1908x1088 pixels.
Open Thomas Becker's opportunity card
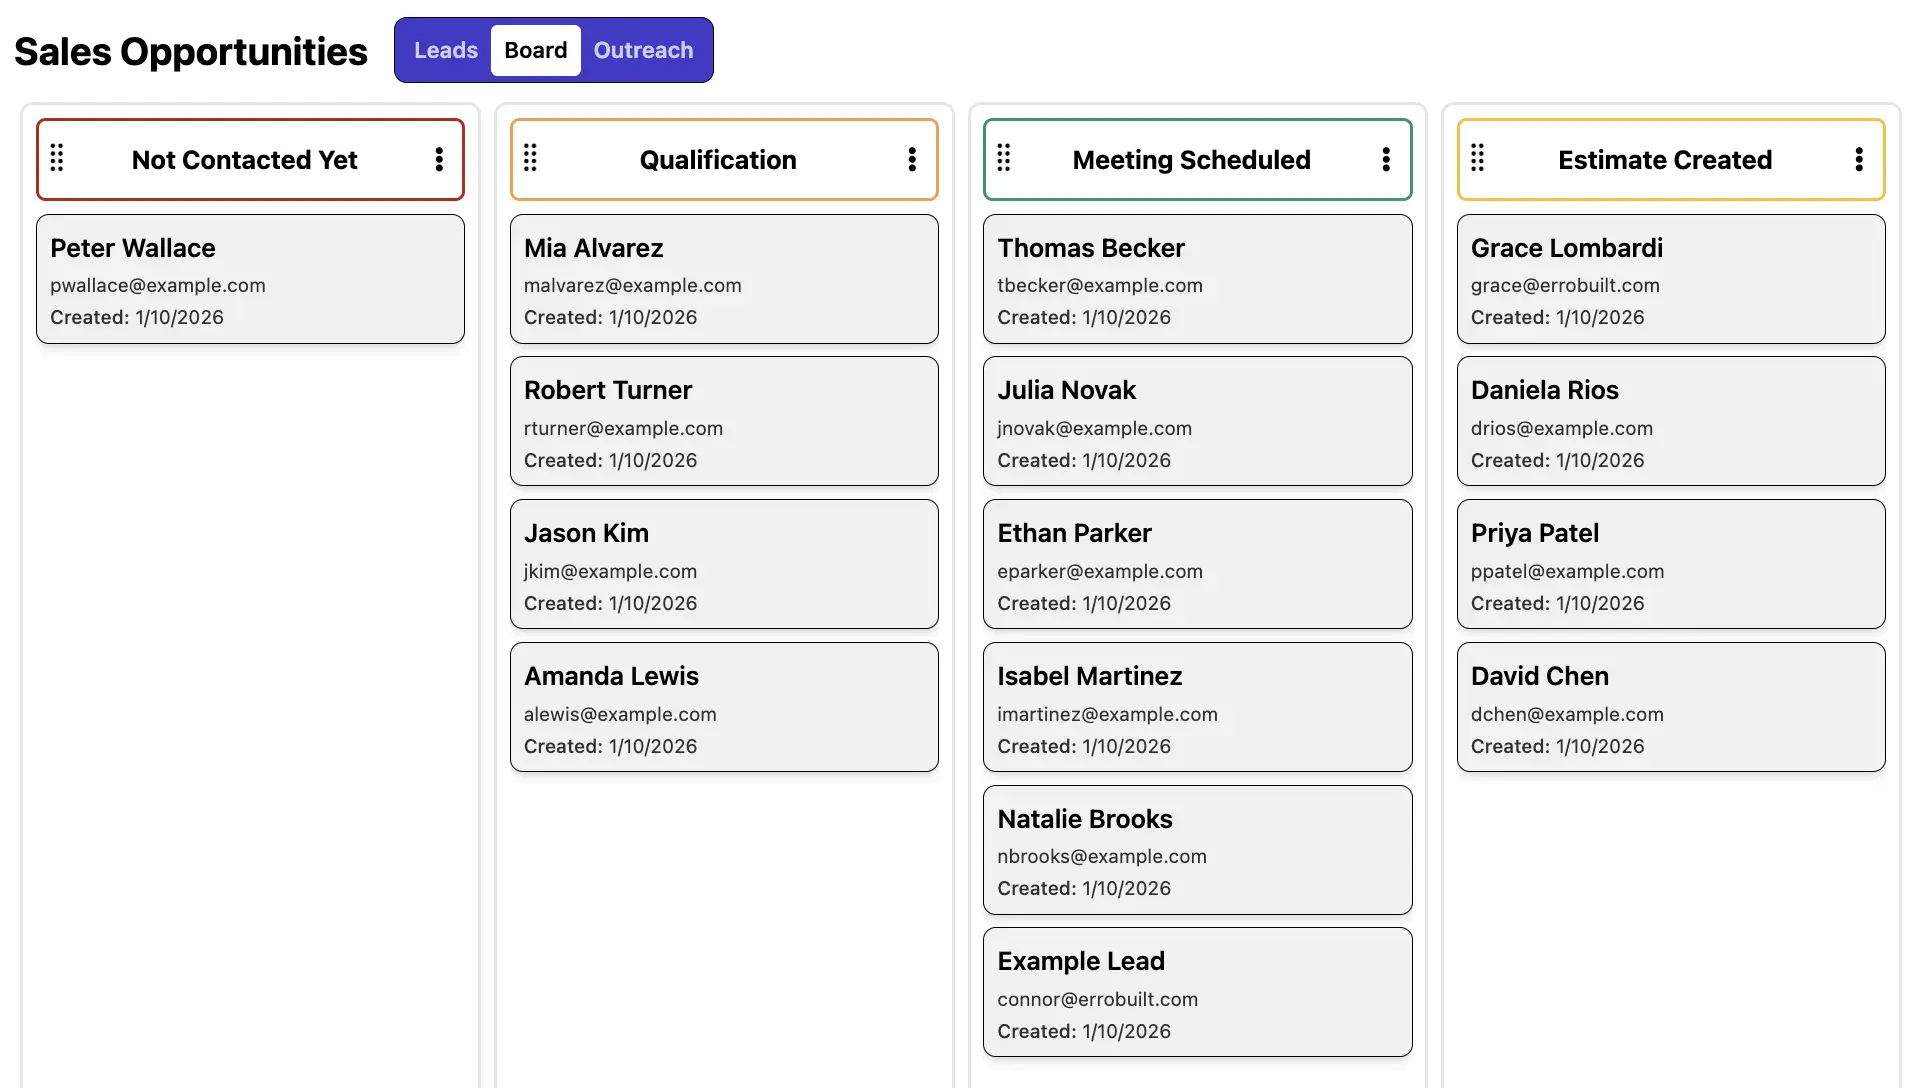1197,279
